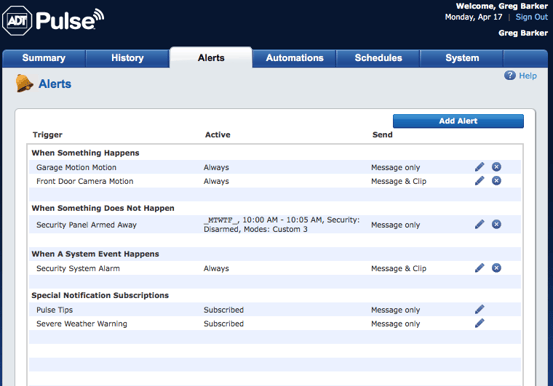Click the Welcome, Greg Barker text
The height and width of the screenshot is (386, 553).
502,6
